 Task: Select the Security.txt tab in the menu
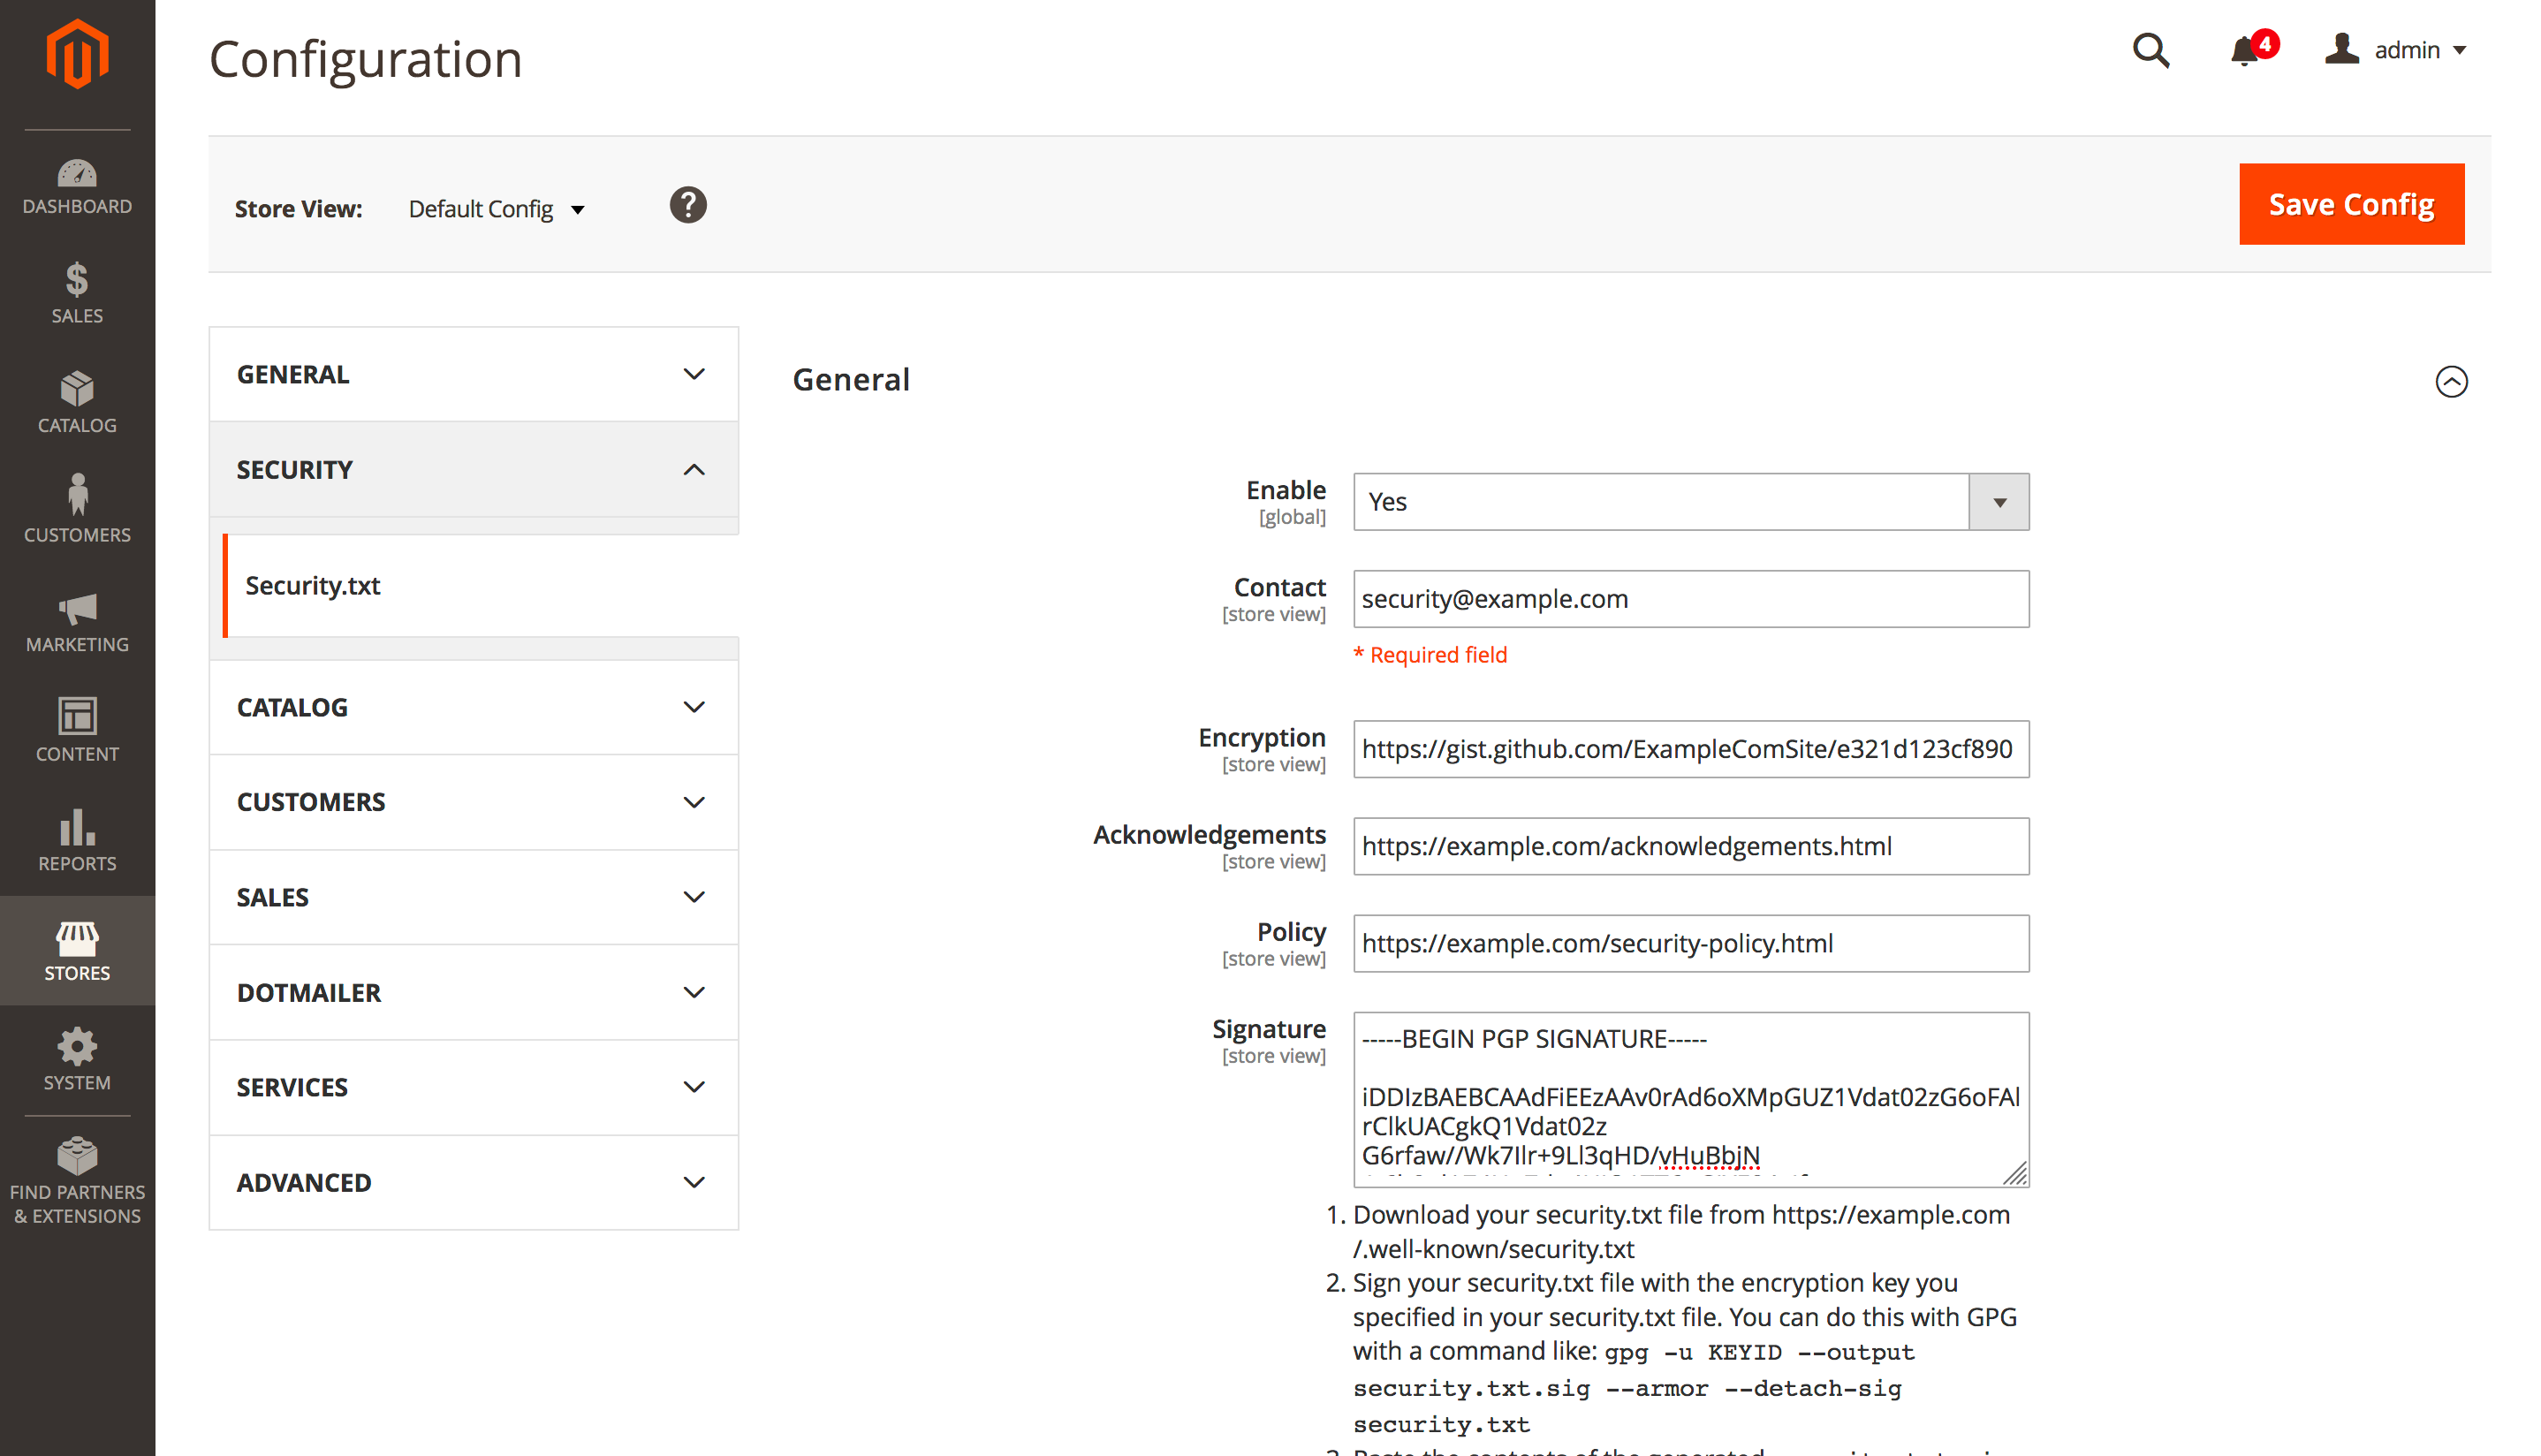click(x=313, y=586)
